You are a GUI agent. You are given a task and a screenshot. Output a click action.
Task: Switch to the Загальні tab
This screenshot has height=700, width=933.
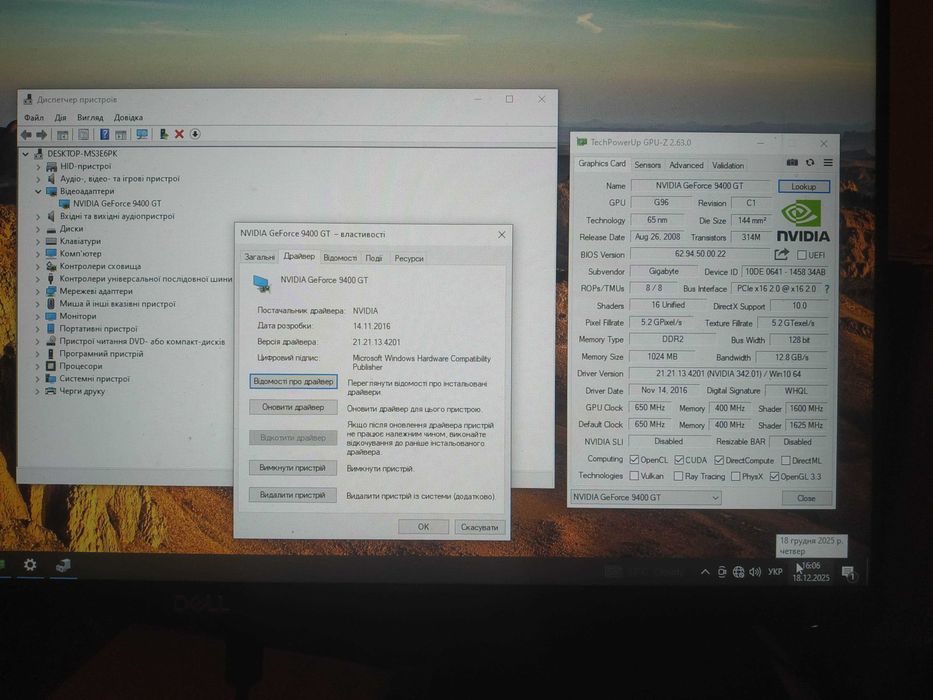(259, 257)
